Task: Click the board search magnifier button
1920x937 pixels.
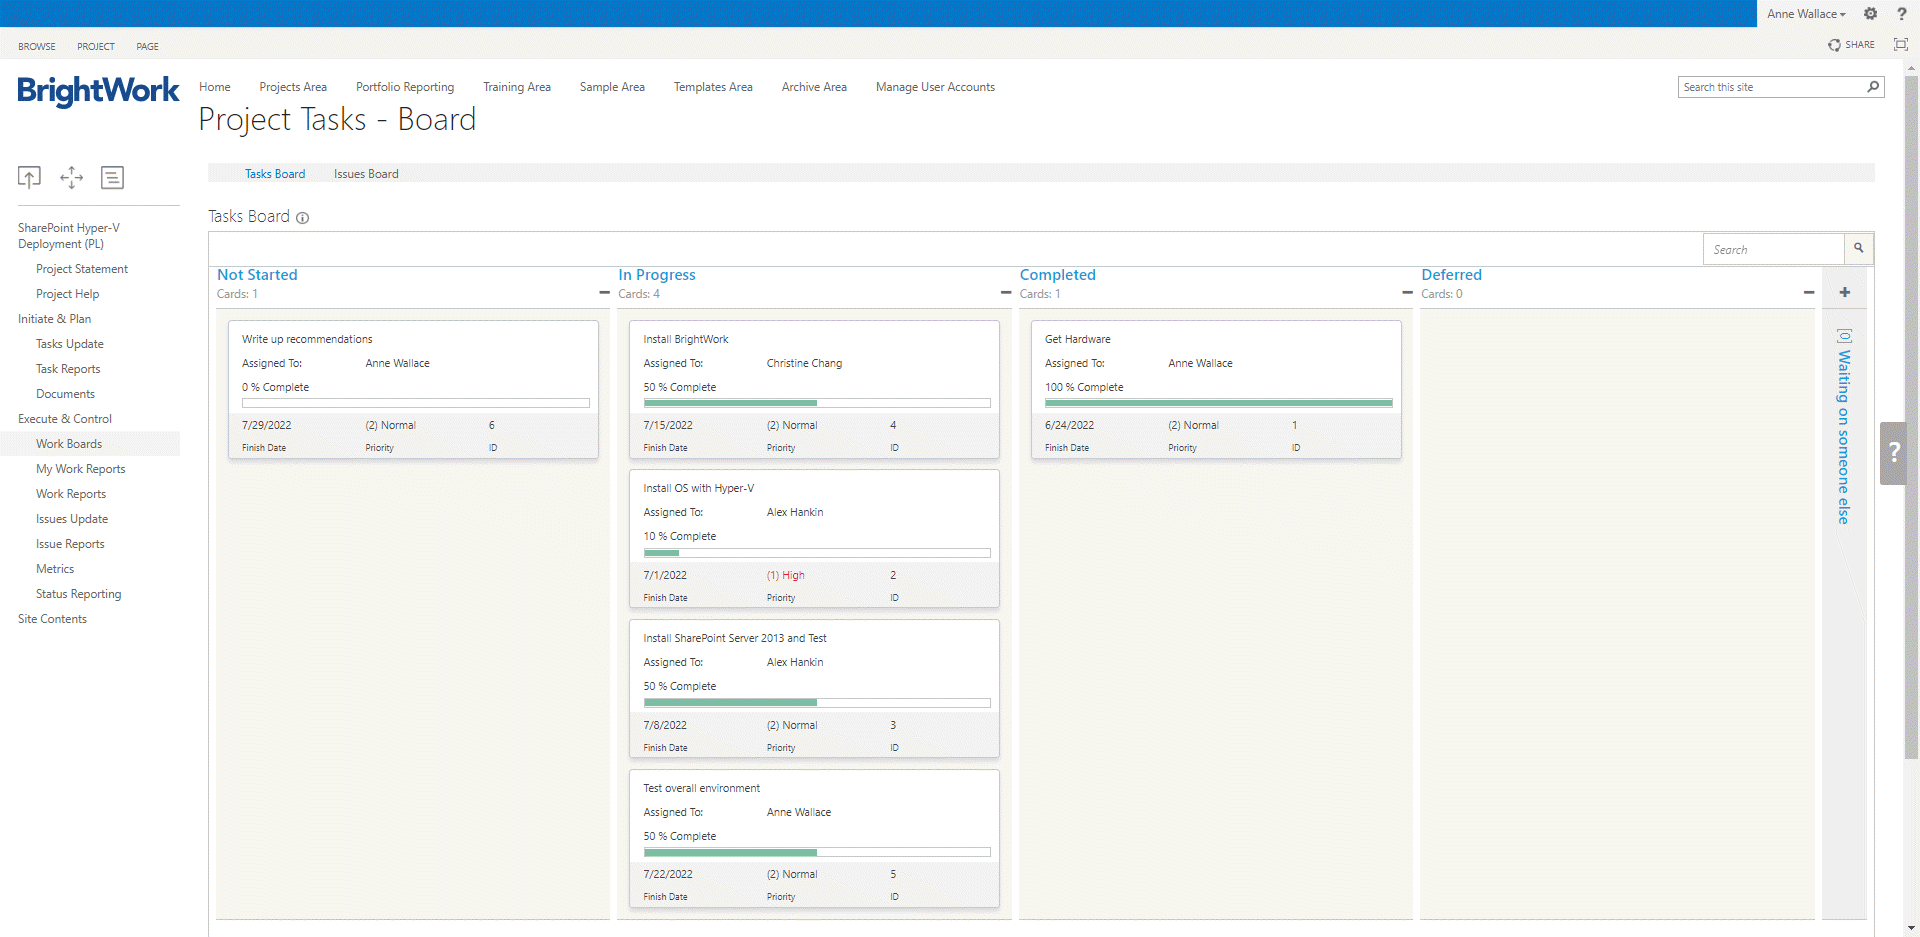Action: pyautogui.click(x=1858, y=249)
